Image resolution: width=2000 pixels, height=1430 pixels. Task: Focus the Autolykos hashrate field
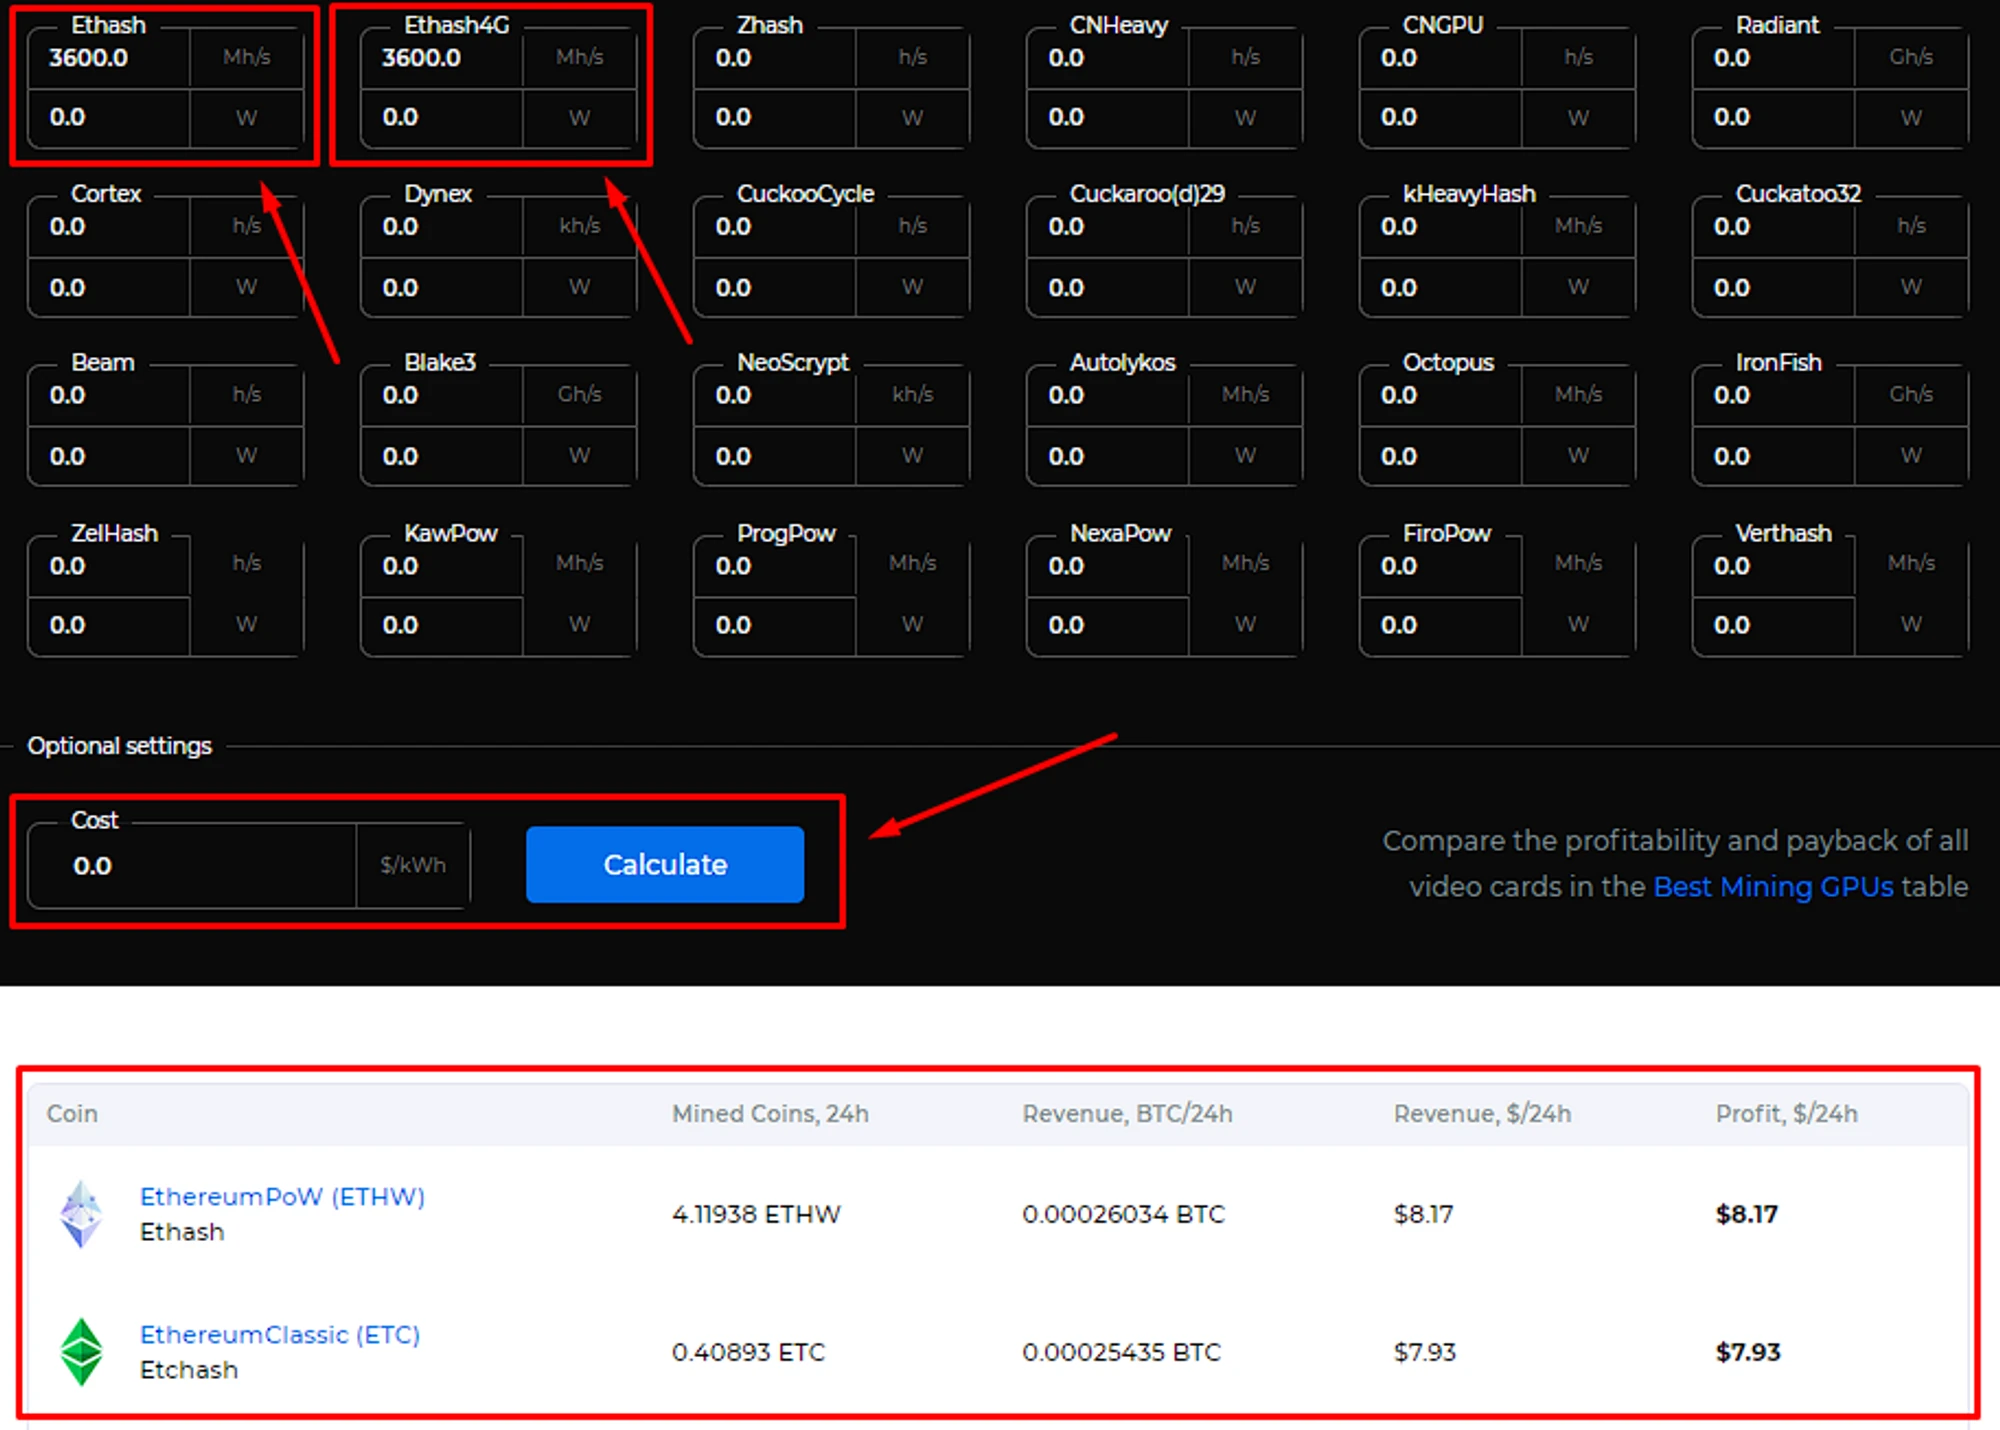pos(1108,396)
